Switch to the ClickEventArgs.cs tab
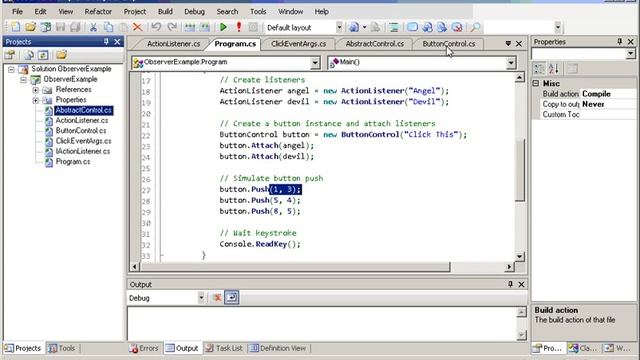The width and height of the screenshot is (640, 360). (298, 44)
